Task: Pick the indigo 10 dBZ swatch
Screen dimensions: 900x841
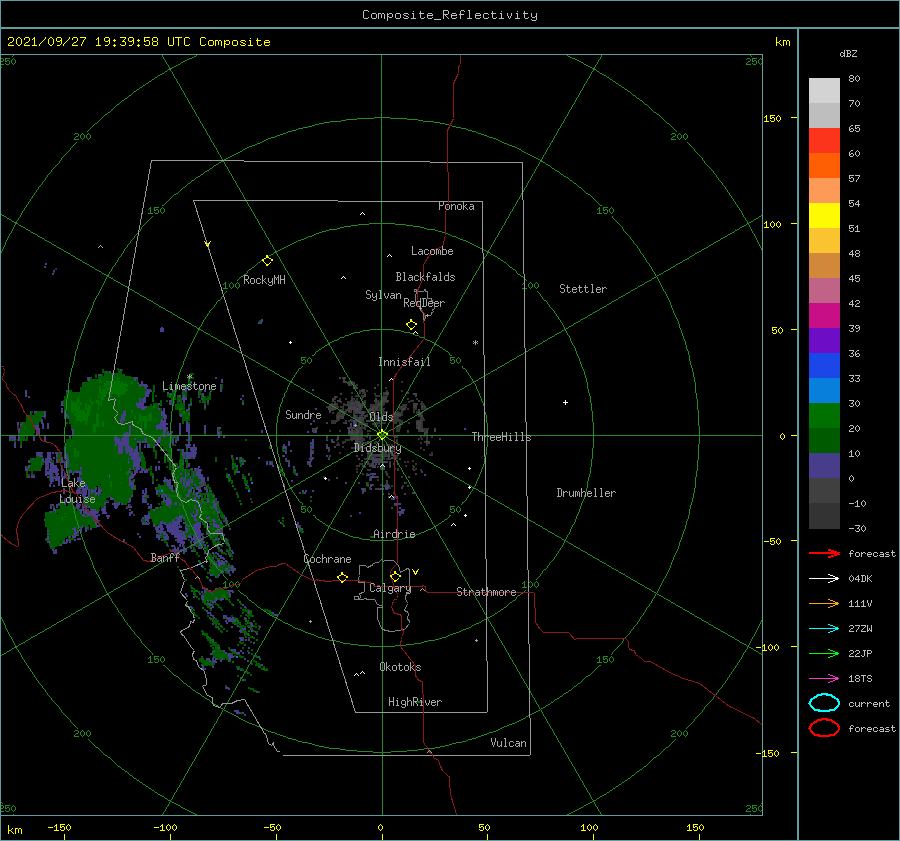Action: [824, 466]
